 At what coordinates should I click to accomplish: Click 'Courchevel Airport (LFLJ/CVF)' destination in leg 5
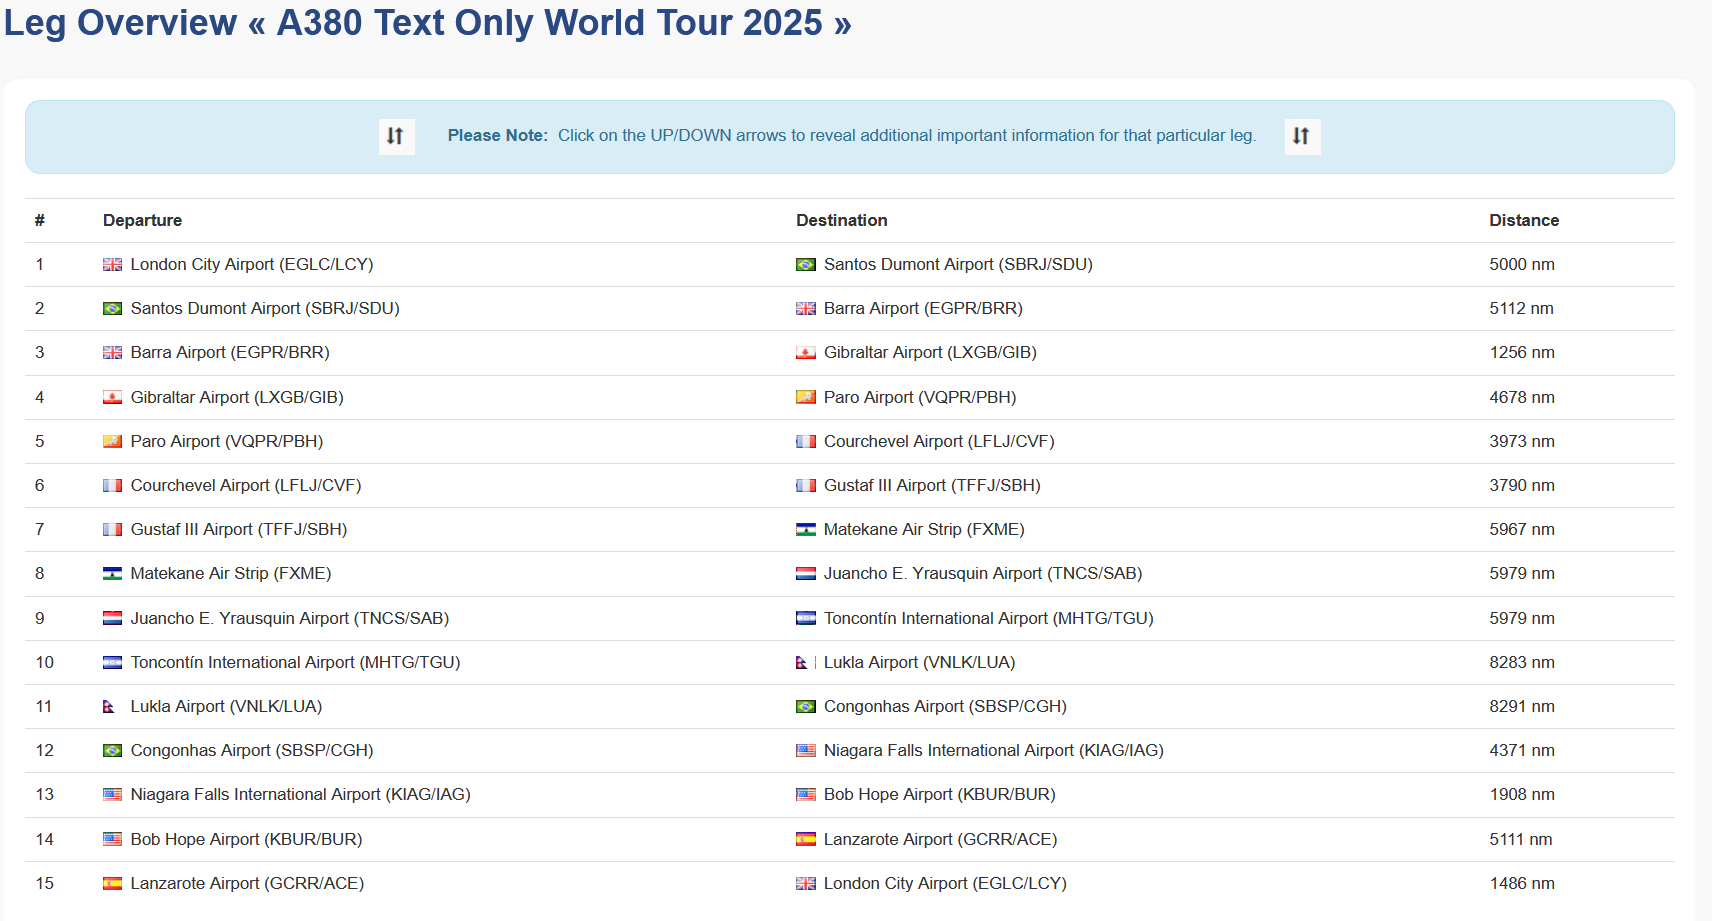(939, 442)
